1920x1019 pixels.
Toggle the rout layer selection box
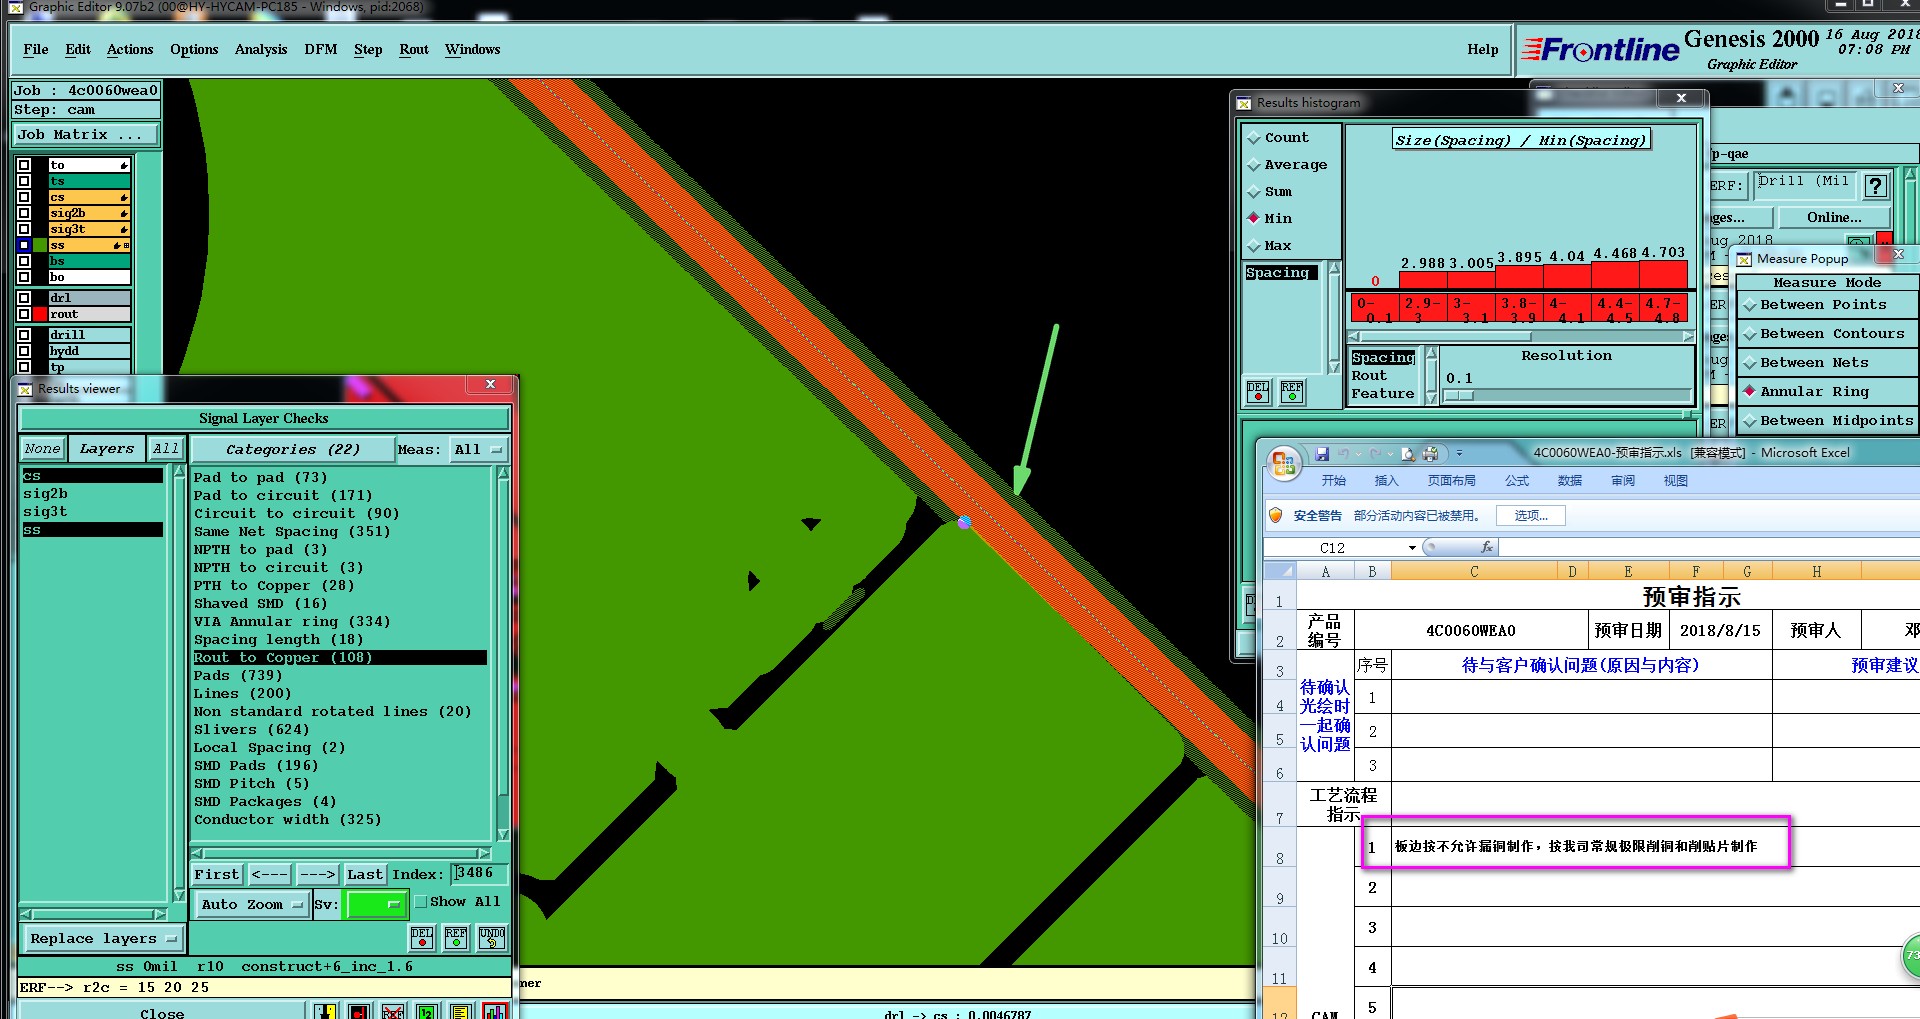[x=24, y=314]
